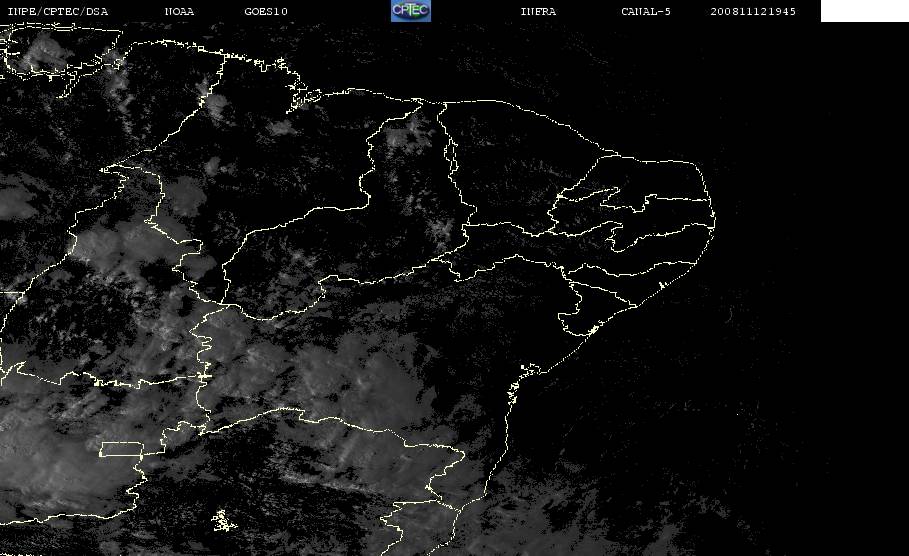Screen dimensions: 909x556
Task: Select the INPE/CPTEC/DSA header label
Action: click(57, 11)
